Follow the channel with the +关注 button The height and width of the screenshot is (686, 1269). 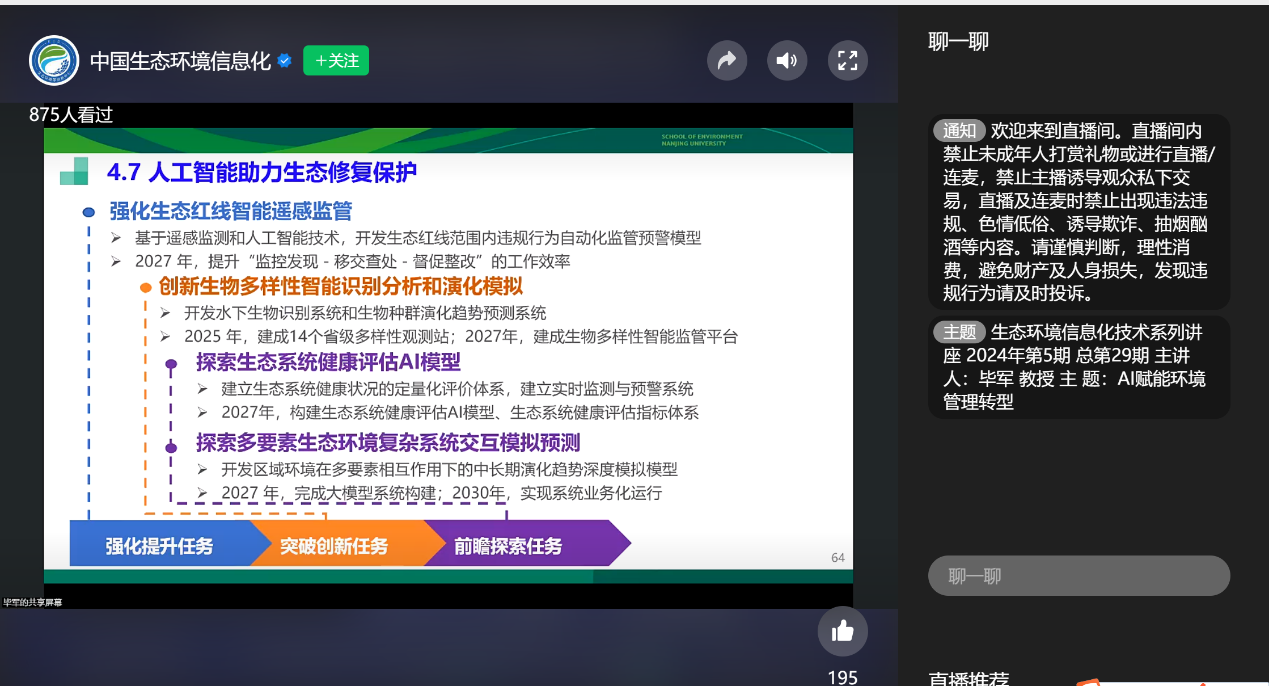coord(336,61)
